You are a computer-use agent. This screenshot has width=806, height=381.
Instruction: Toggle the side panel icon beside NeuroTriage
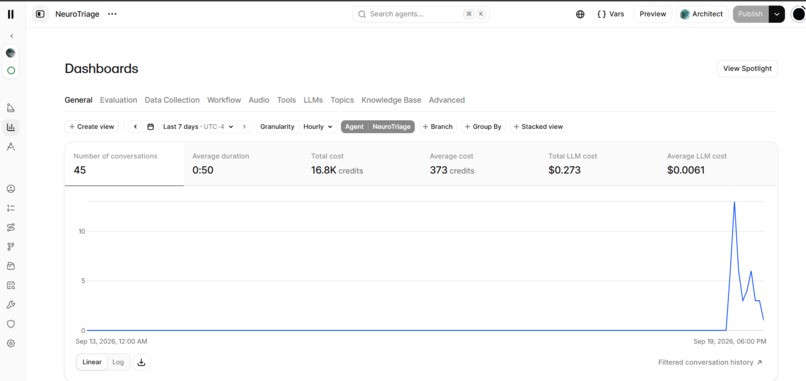(x=40, y=14)
